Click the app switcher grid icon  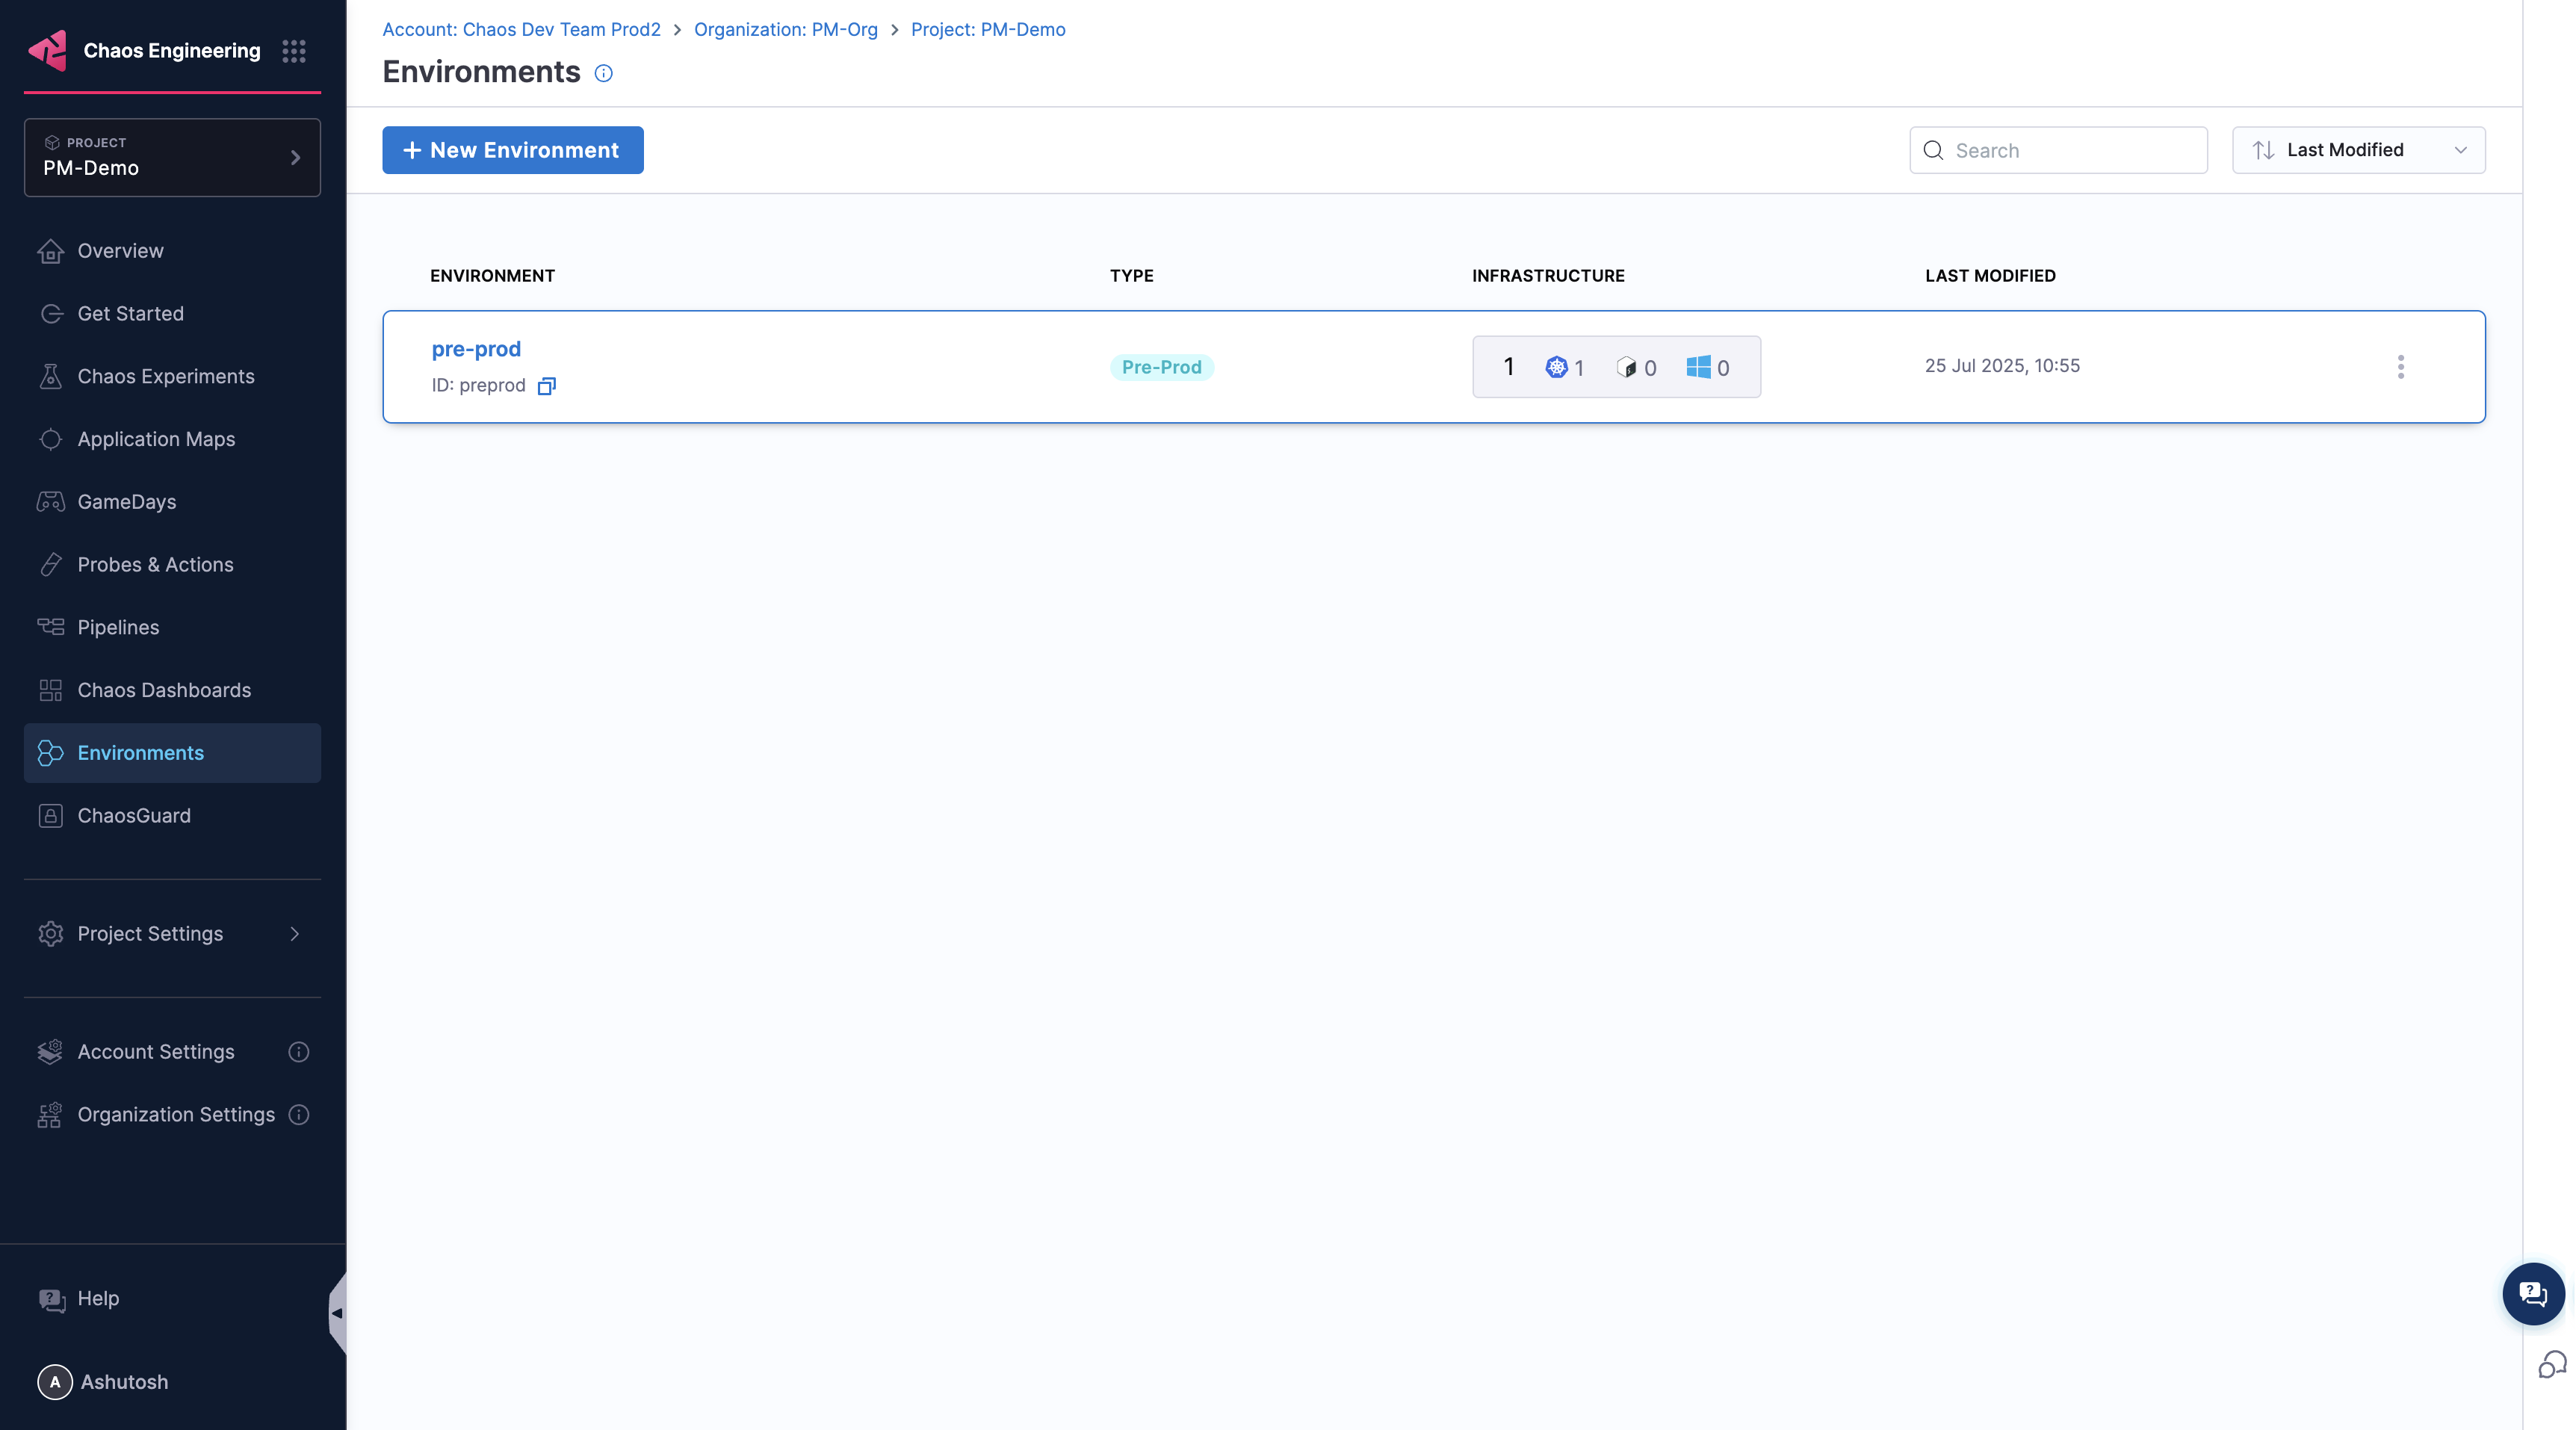pos(293,51)
